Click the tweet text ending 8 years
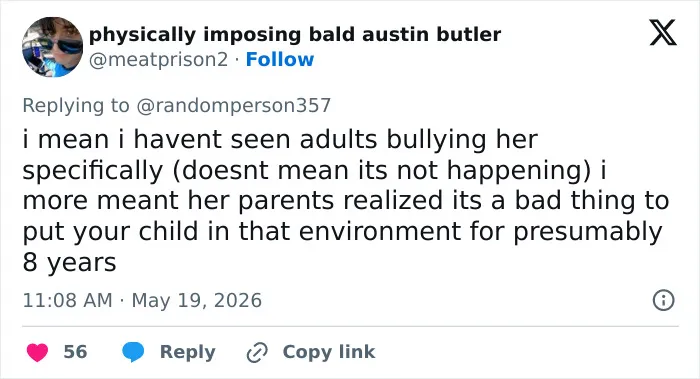 (x=70, y=262)
